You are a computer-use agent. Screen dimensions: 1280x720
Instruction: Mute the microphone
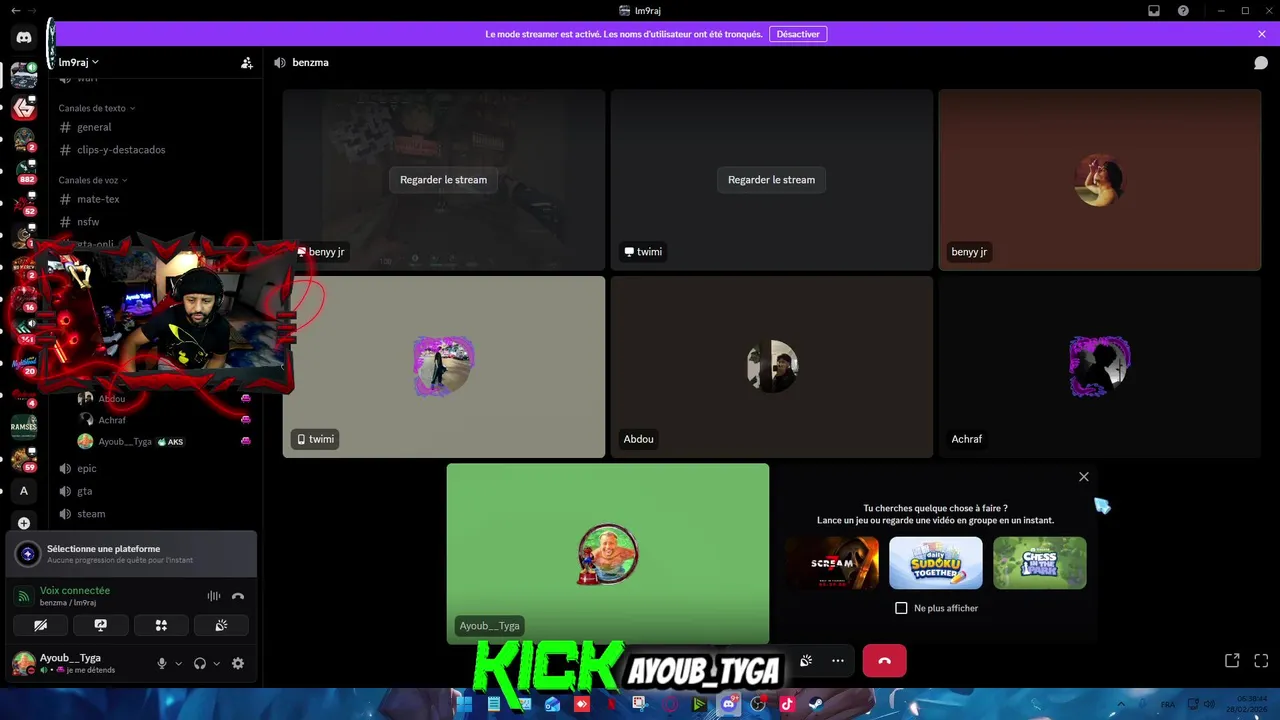(162, 663)
